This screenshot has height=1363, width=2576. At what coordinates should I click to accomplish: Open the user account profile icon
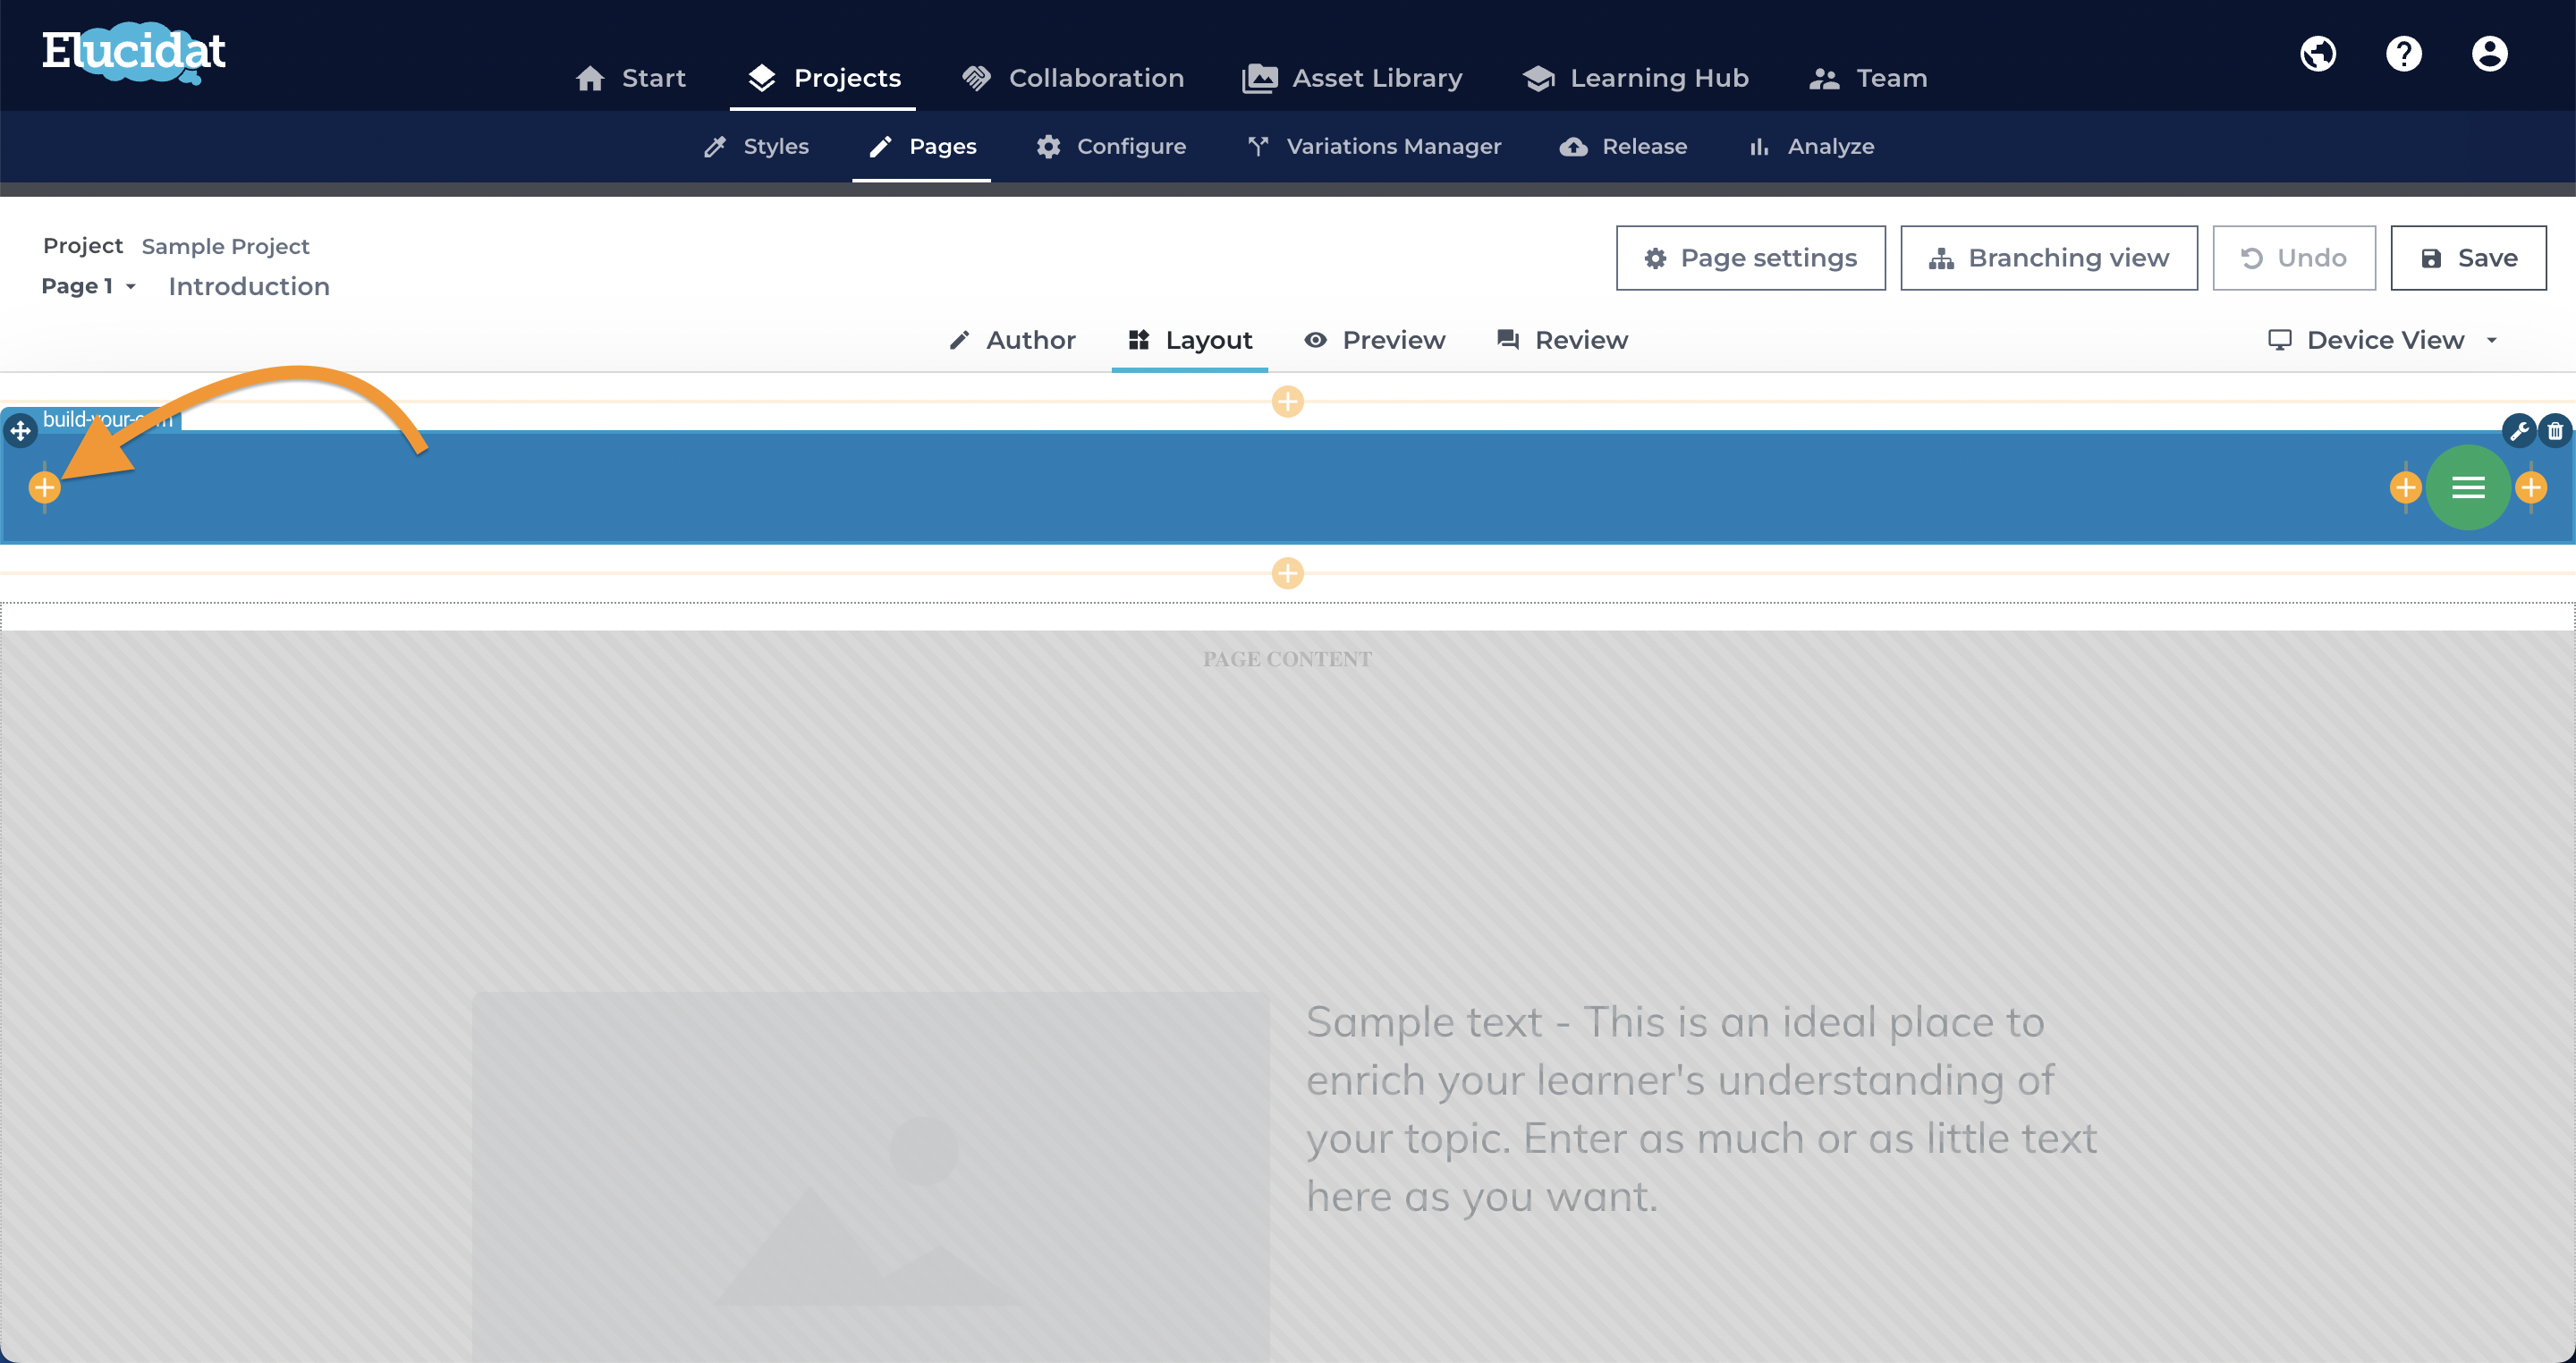coord(2490,54)
